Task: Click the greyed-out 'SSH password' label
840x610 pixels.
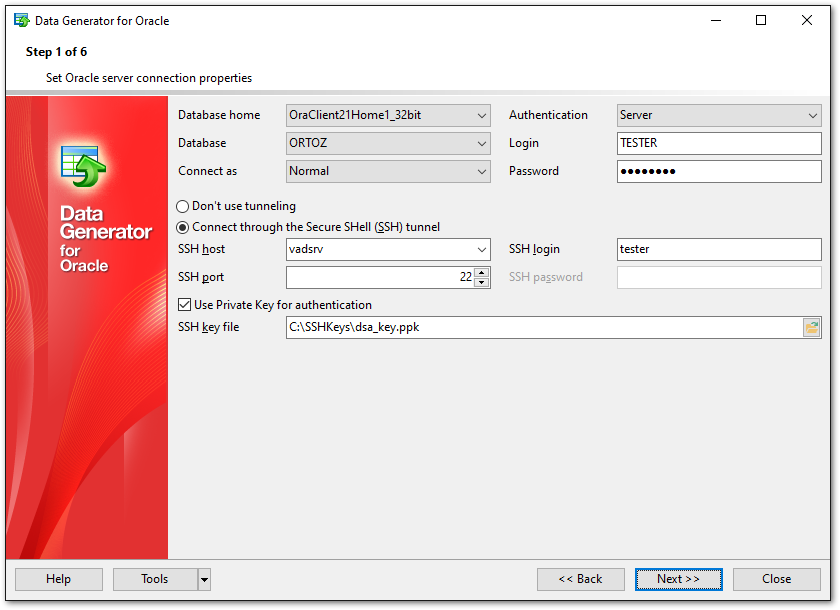Action: (x=545, y=277)
